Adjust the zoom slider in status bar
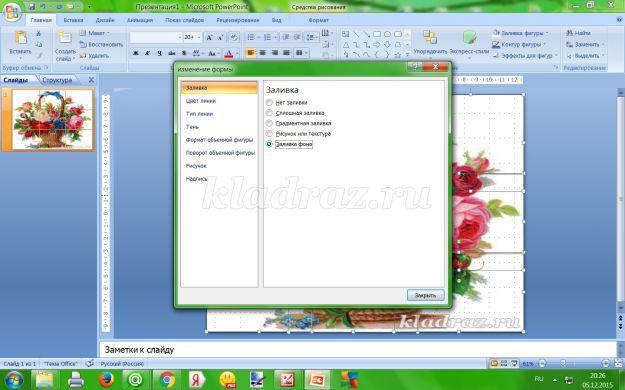 pyautogui.click(x=563, y=363)
